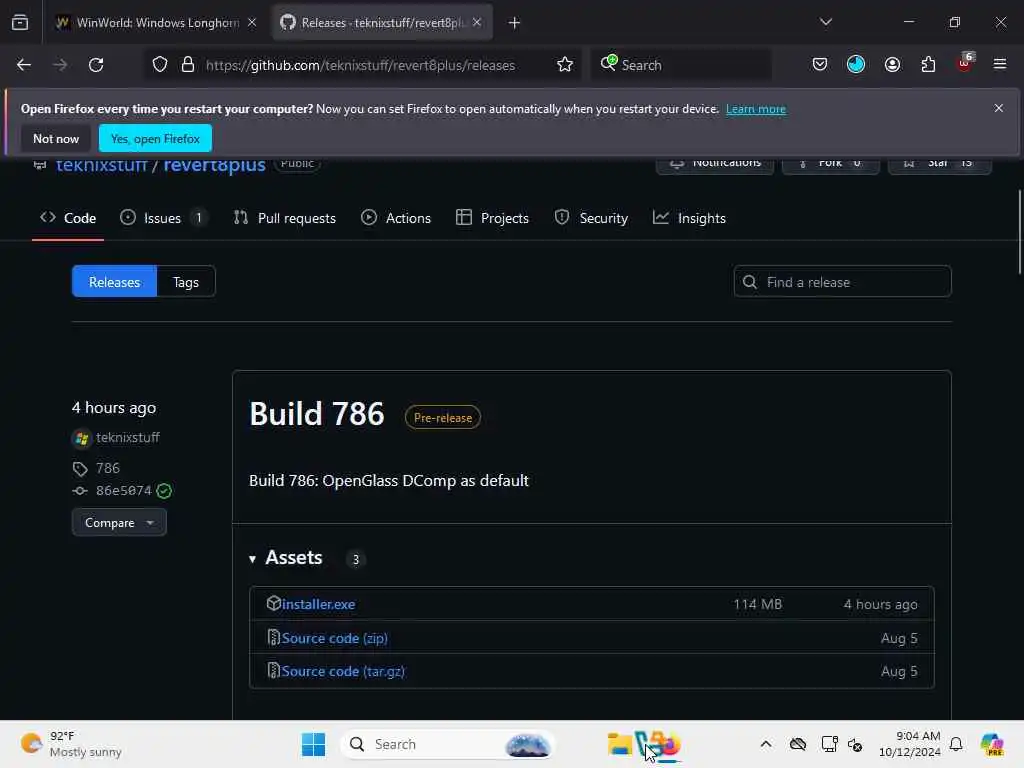The height and width of the screenshot is (768, 1024).
Task: Select the Releases toggle button
Action: coord(114,281)
